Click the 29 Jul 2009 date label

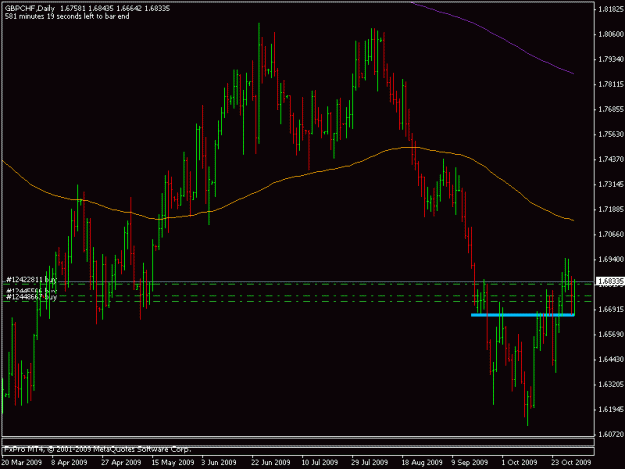point(369,462)
